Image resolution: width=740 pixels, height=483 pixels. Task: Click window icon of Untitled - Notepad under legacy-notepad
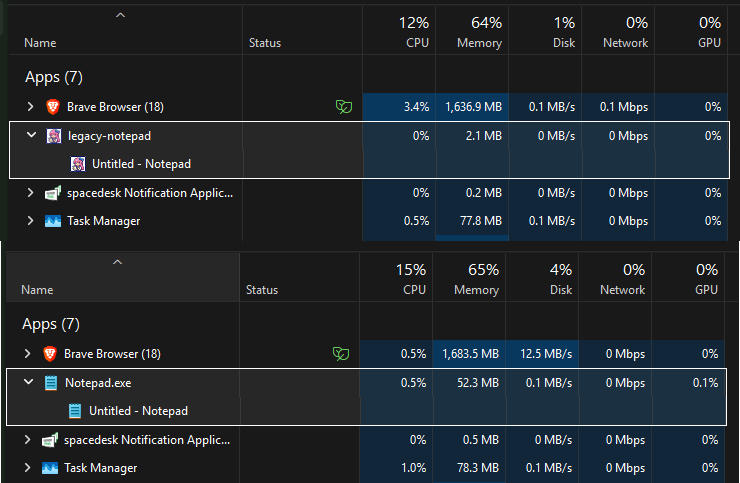[x=78, y=163]
